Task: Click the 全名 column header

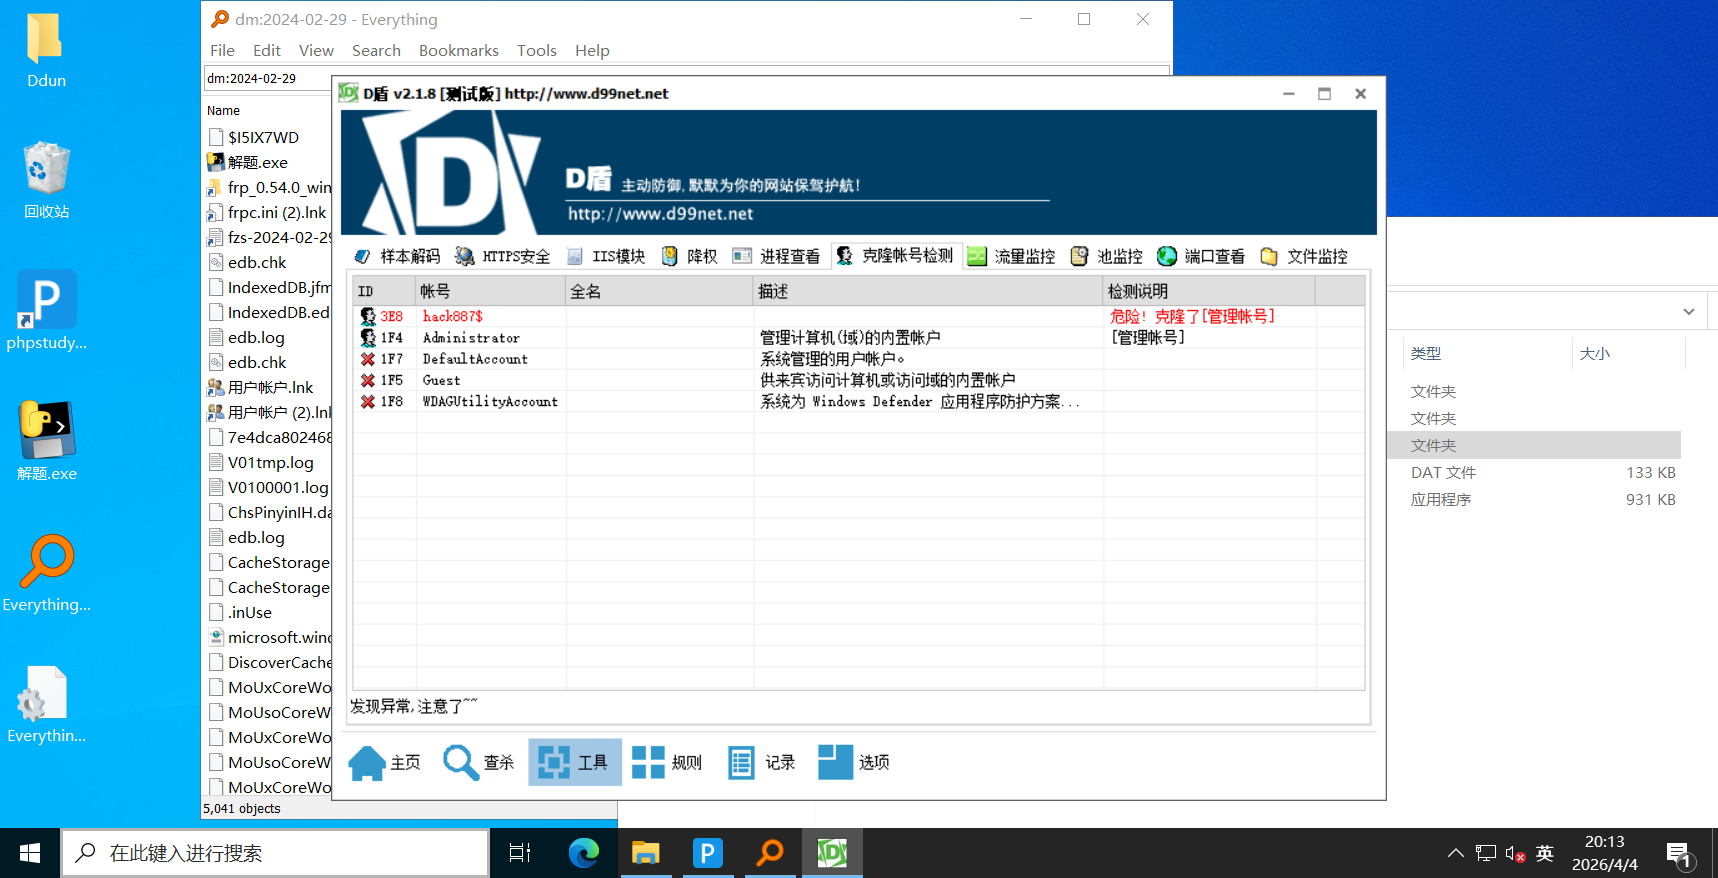Action: pos(660,291)
